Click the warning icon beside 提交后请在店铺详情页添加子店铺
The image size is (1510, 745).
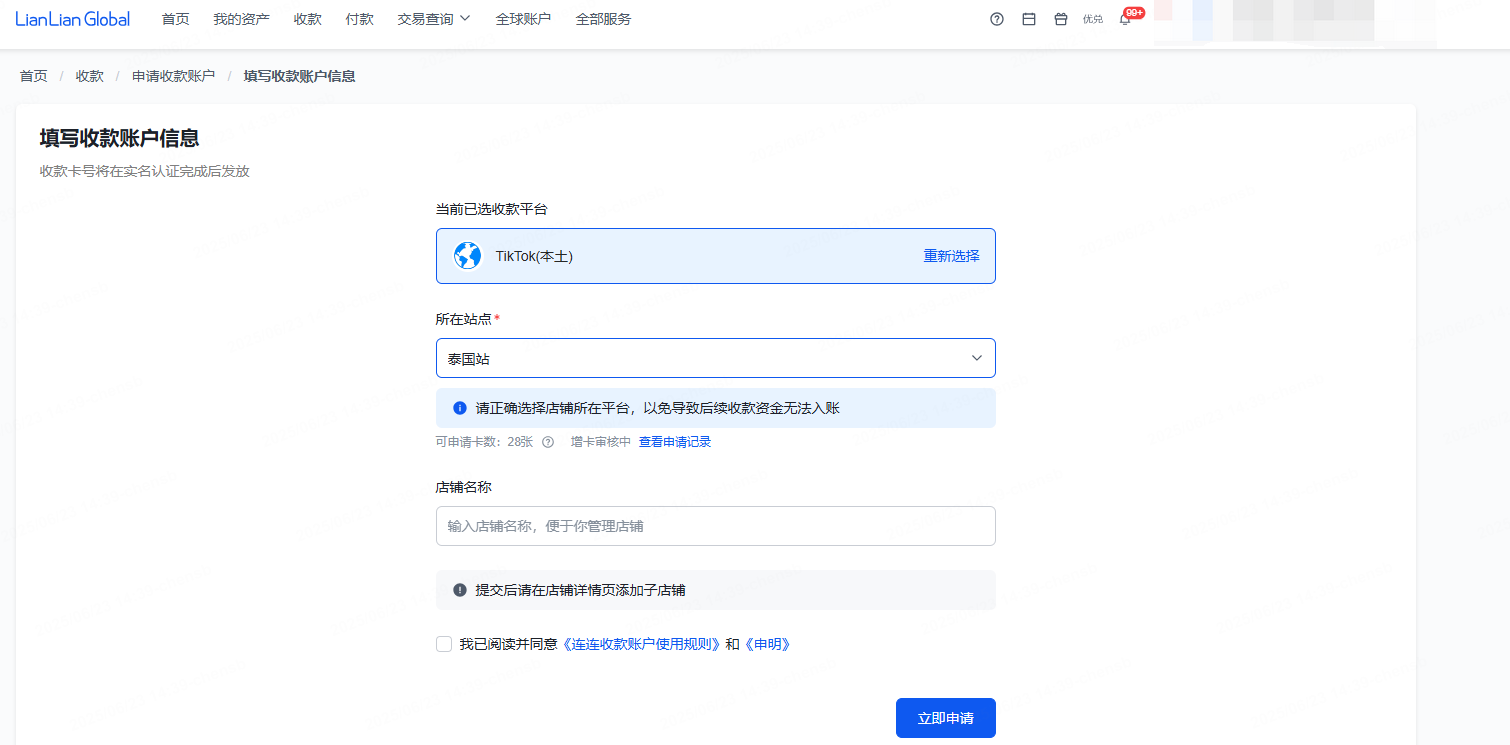460,590
